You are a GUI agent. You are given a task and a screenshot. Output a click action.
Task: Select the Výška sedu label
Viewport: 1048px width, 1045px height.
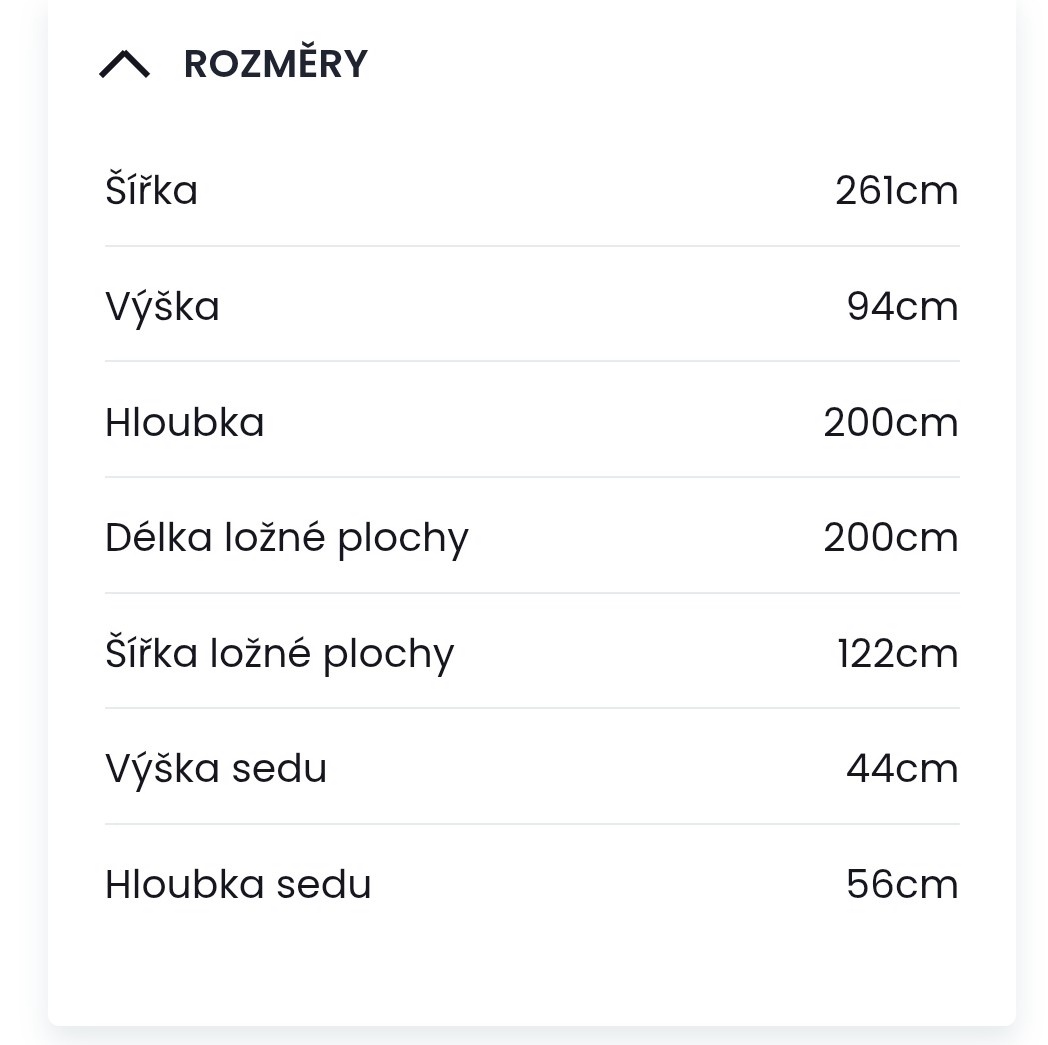[x=216, y=768]
